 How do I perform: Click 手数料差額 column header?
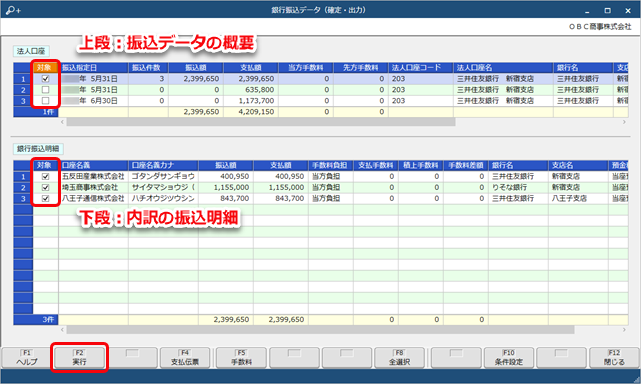point(466,165)
